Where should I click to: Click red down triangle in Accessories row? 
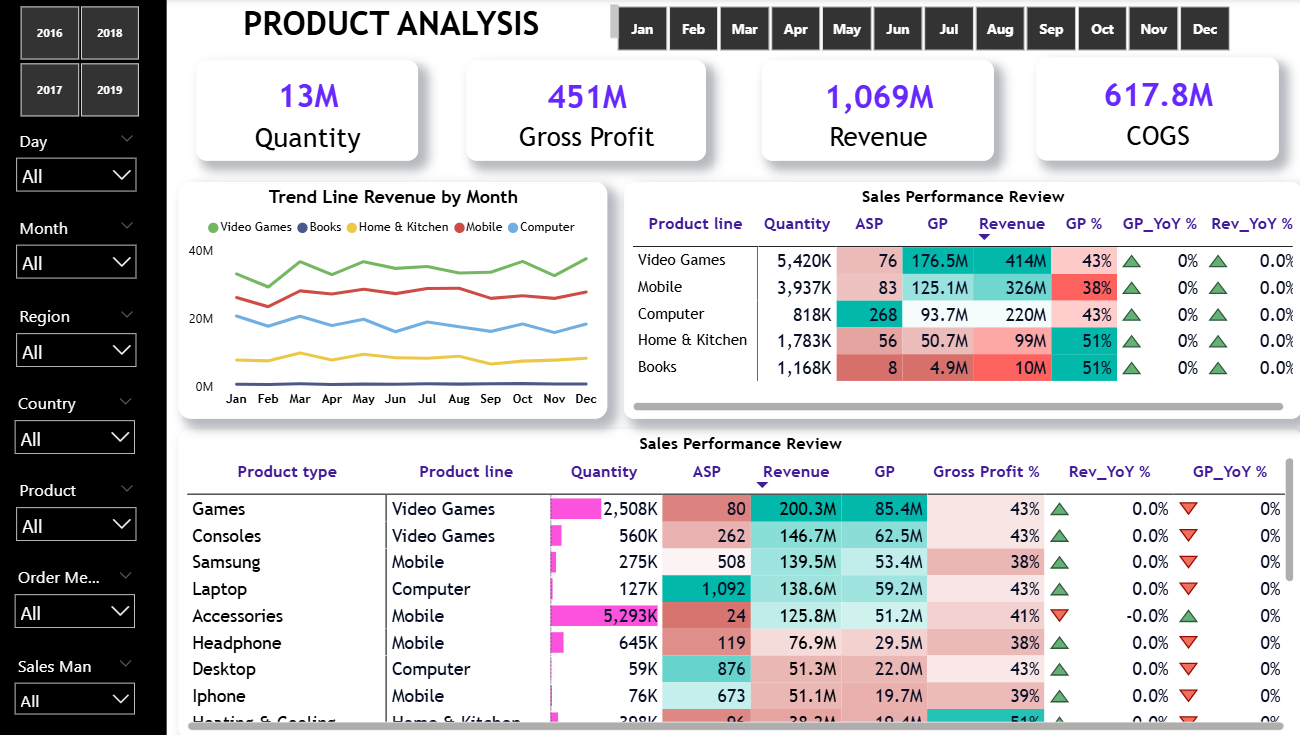(1060, 616)
